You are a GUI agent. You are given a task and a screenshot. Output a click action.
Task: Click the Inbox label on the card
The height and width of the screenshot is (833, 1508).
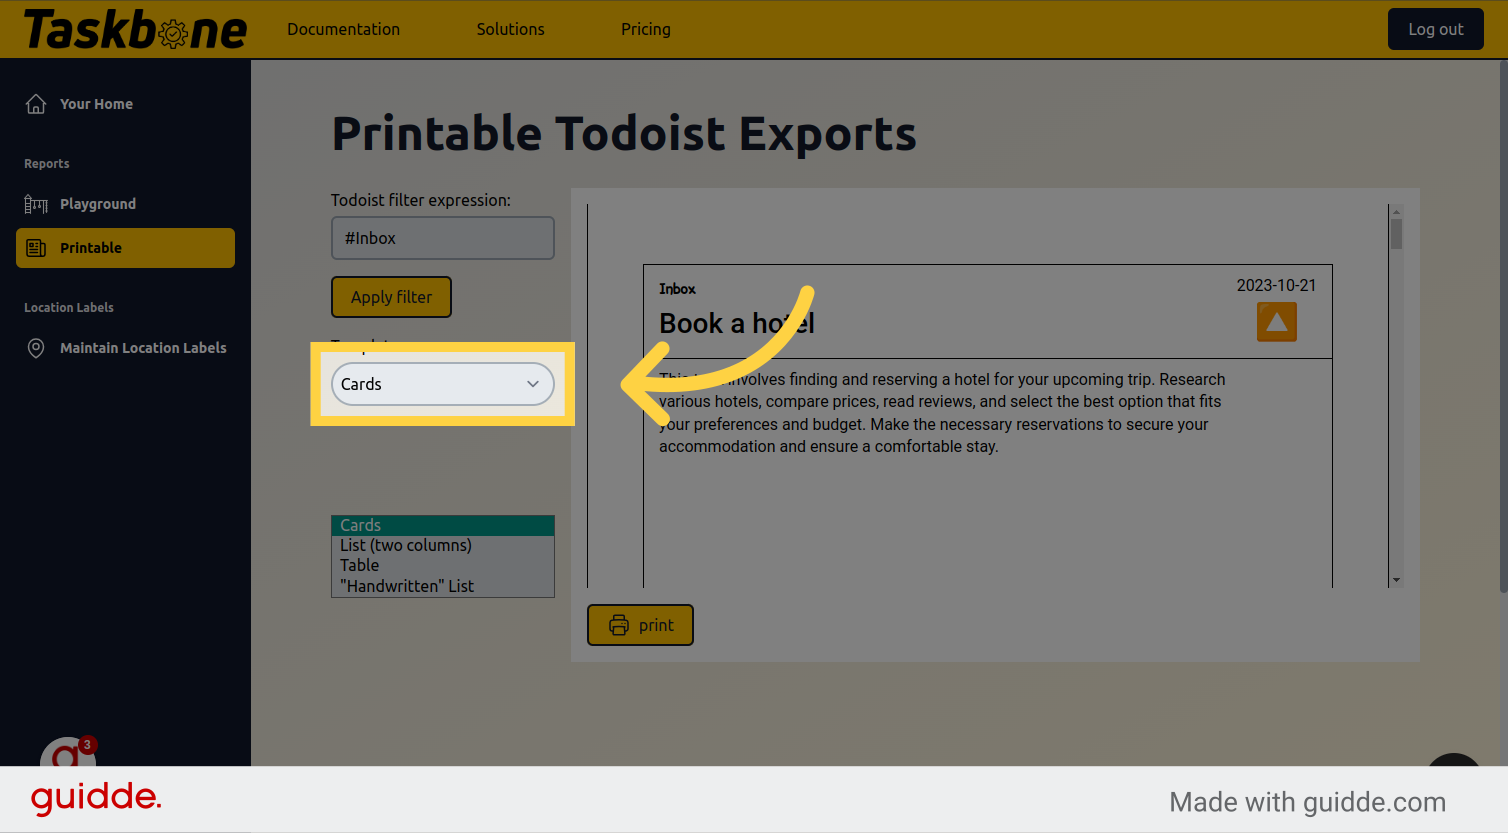[x=677, y=289]
